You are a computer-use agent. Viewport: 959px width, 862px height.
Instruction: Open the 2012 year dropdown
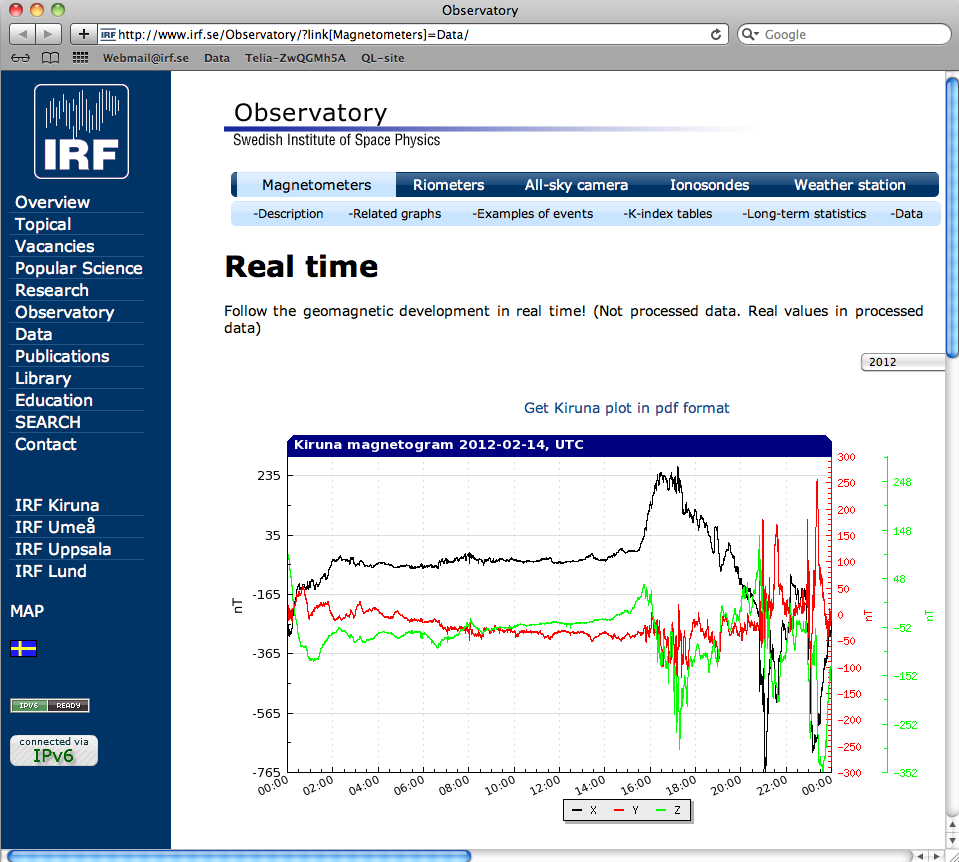point(902,362)
